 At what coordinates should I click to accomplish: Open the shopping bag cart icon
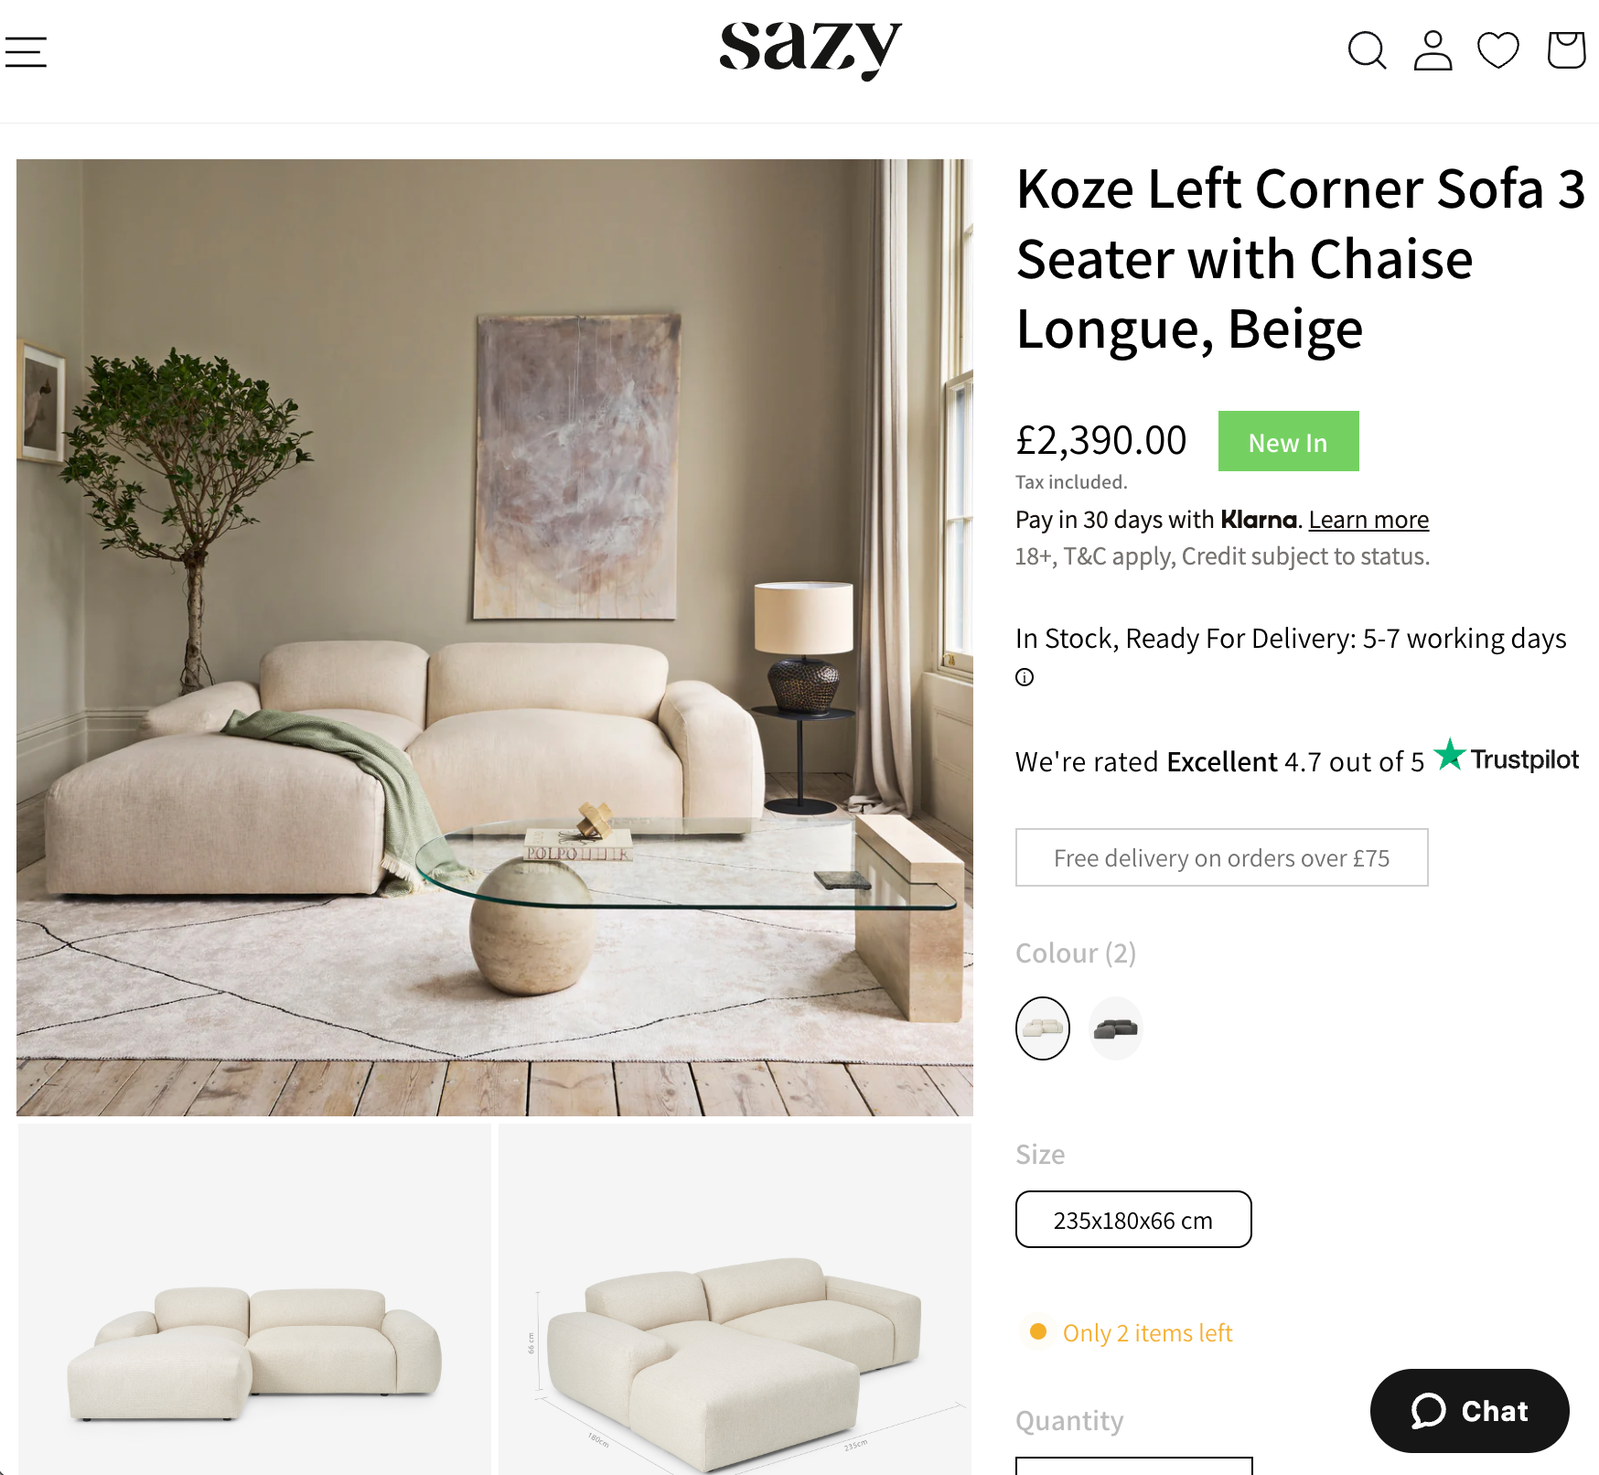click(1566, 49)
